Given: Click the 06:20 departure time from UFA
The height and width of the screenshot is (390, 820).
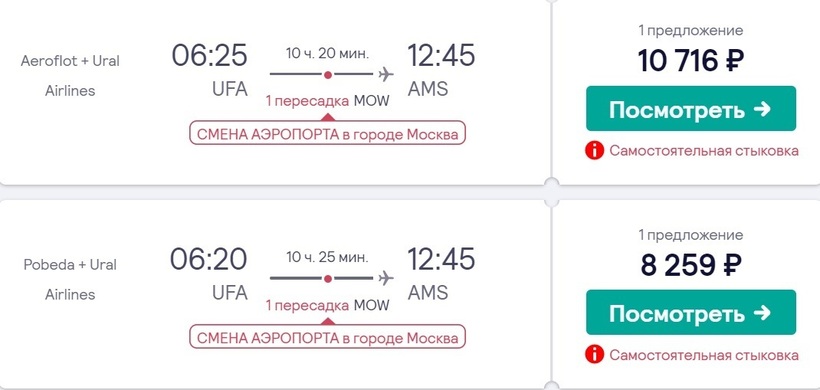Looking at the screenshot, I should click(209, 259).
